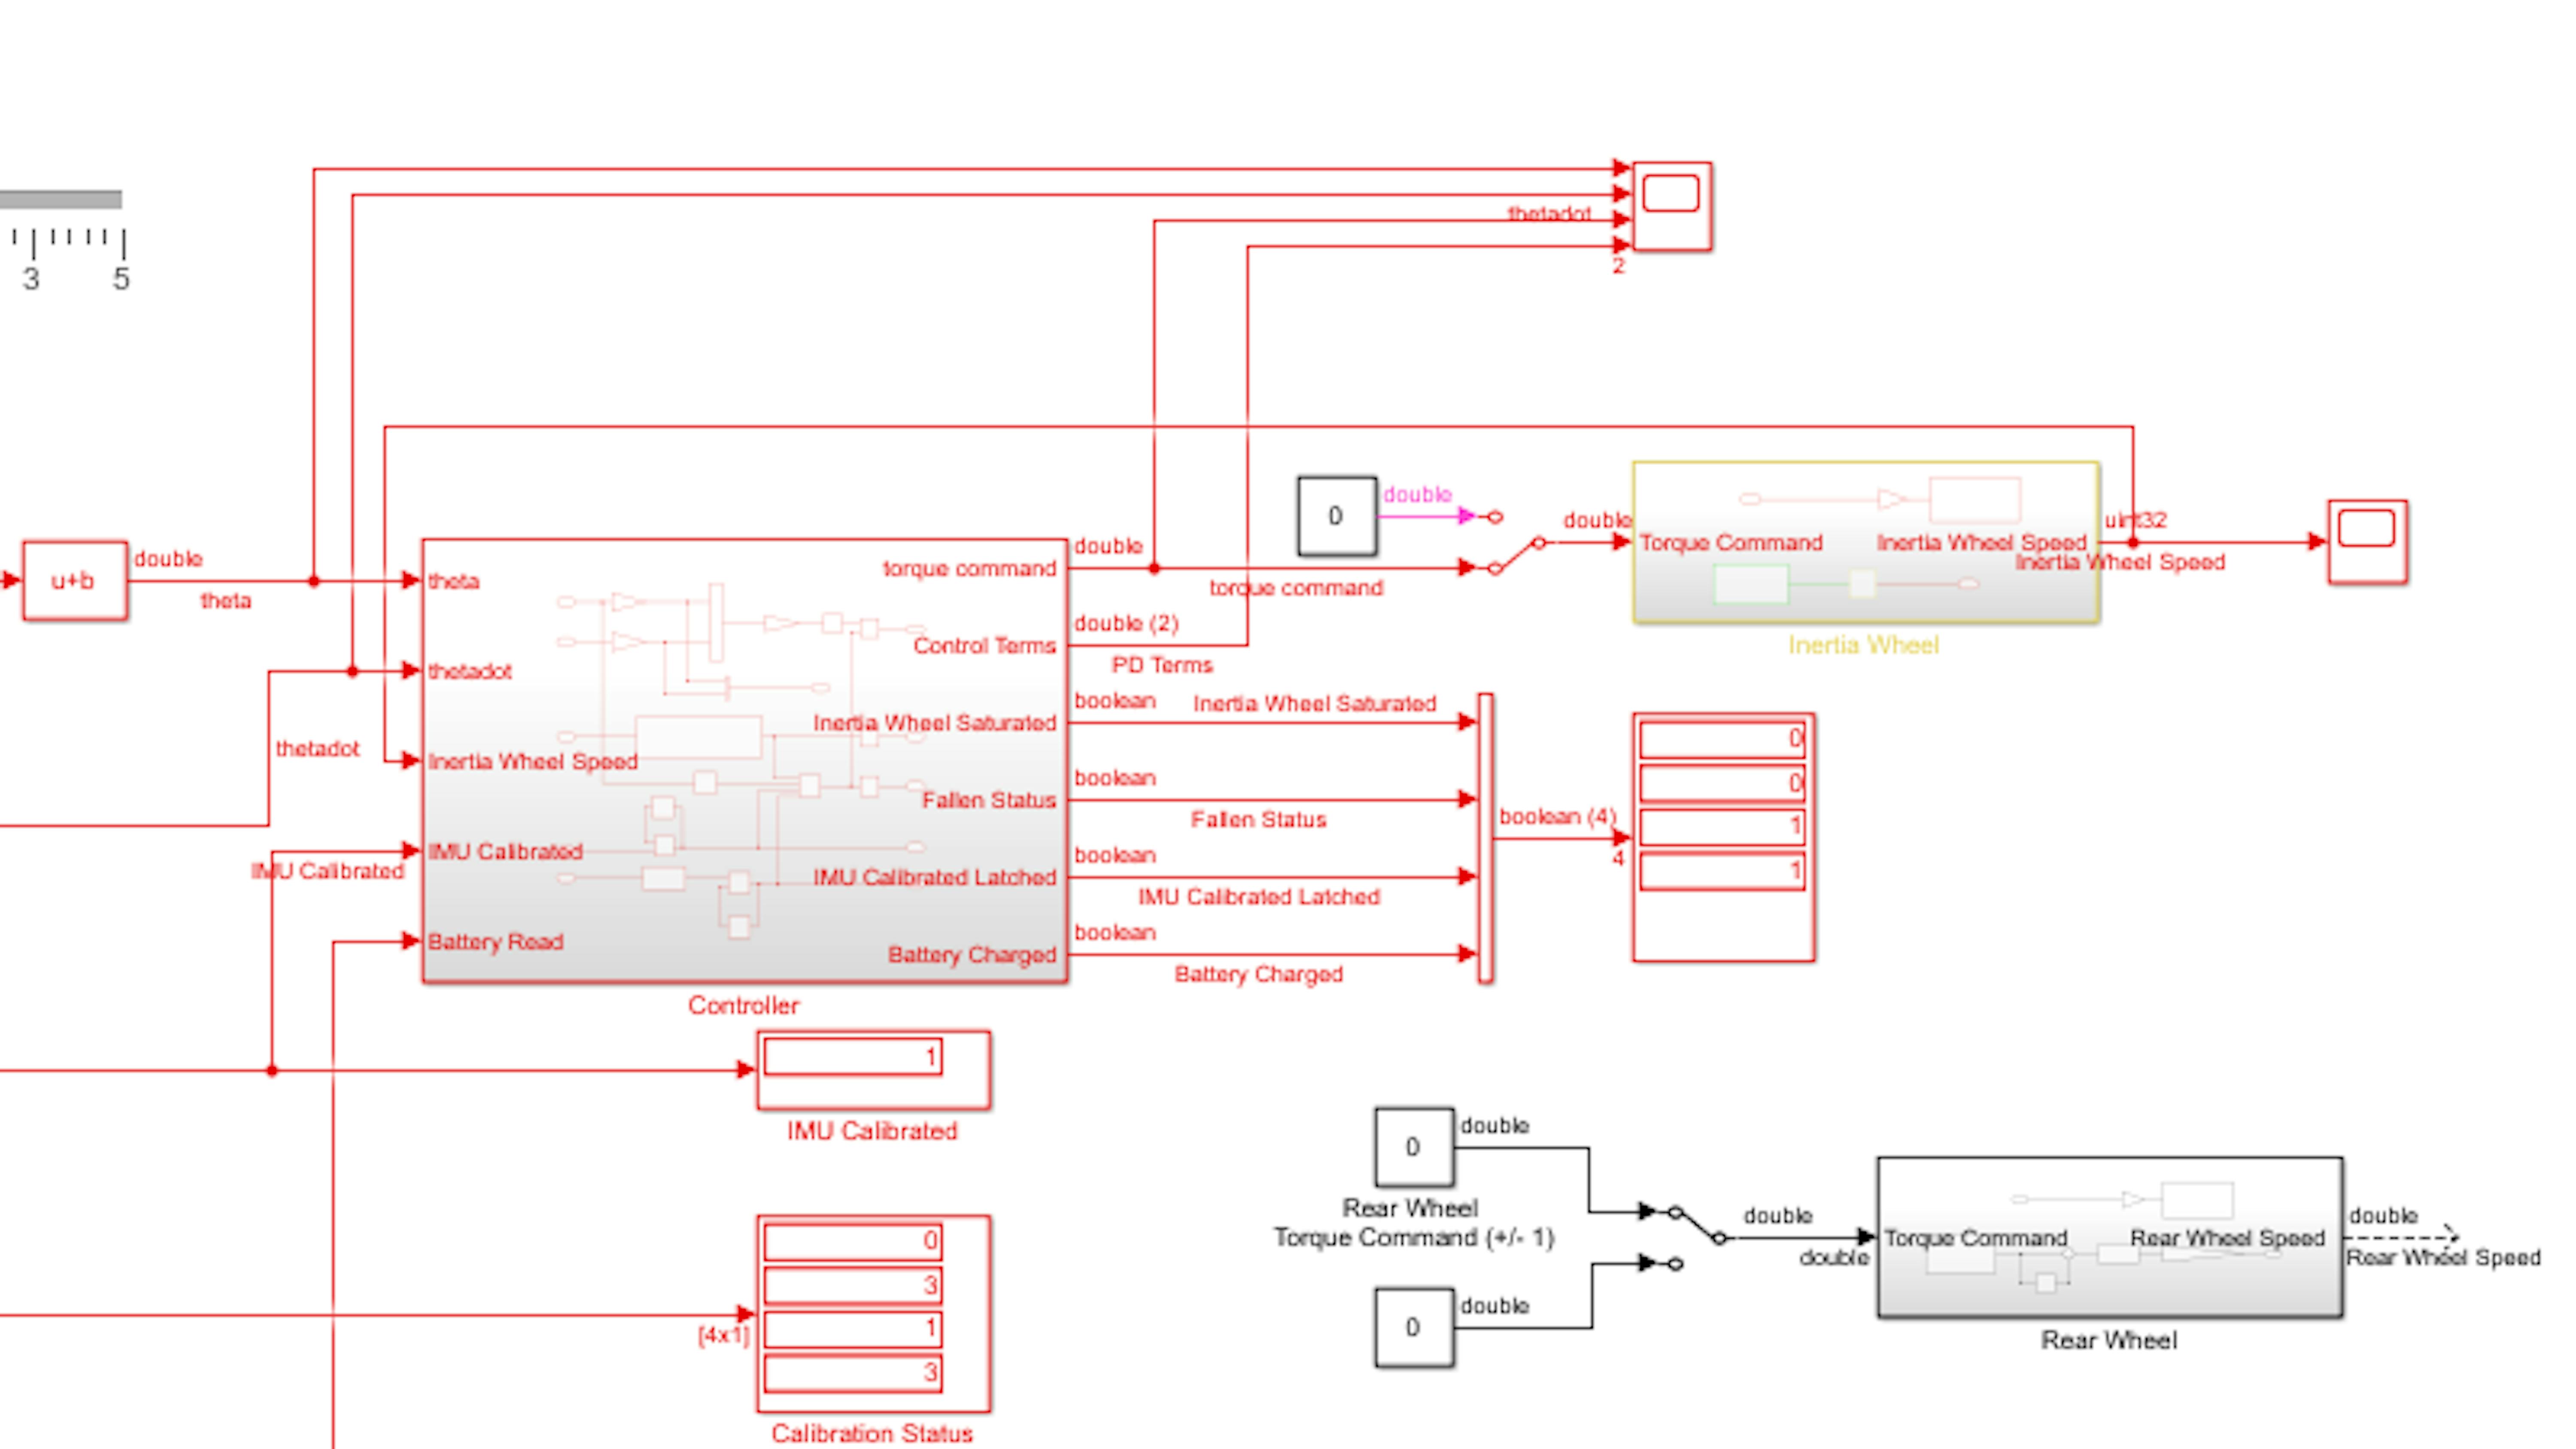Select the 'IMU Calibrated Latched' signal label
The image size is (2576, 1449).
point(1259,897)
